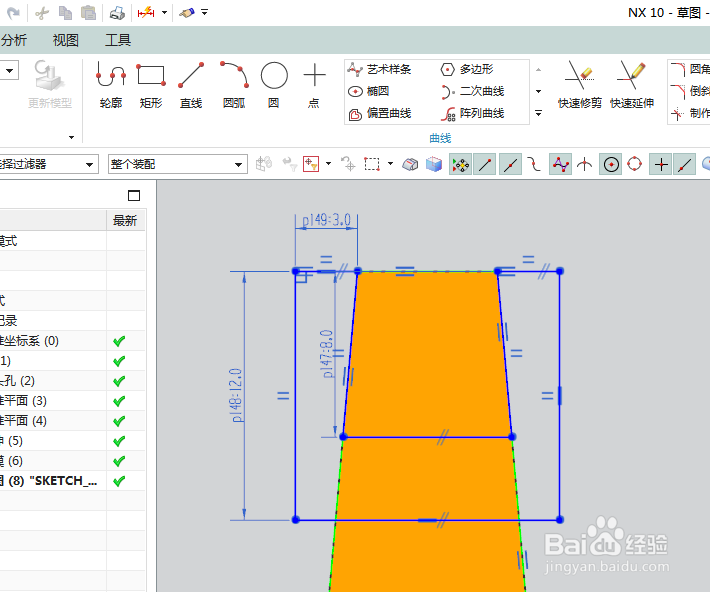Maximize the part navigator panel square button
Viewport: 710px width, 592px height.
134,196
